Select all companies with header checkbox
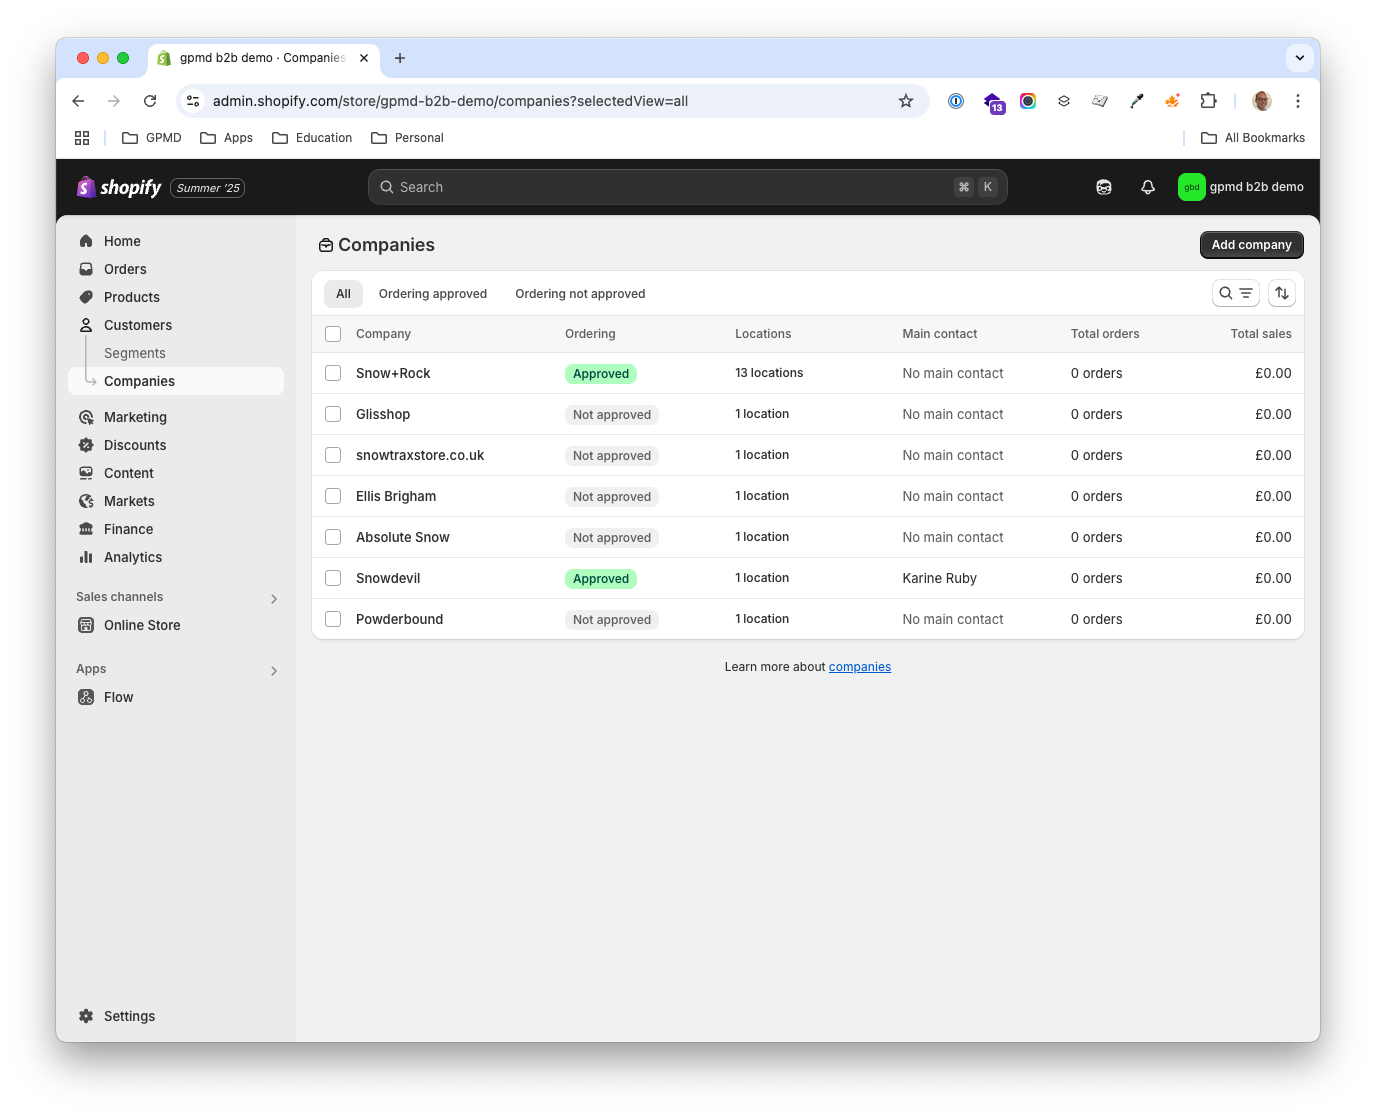1376x1116 pixels. point(333,334)
